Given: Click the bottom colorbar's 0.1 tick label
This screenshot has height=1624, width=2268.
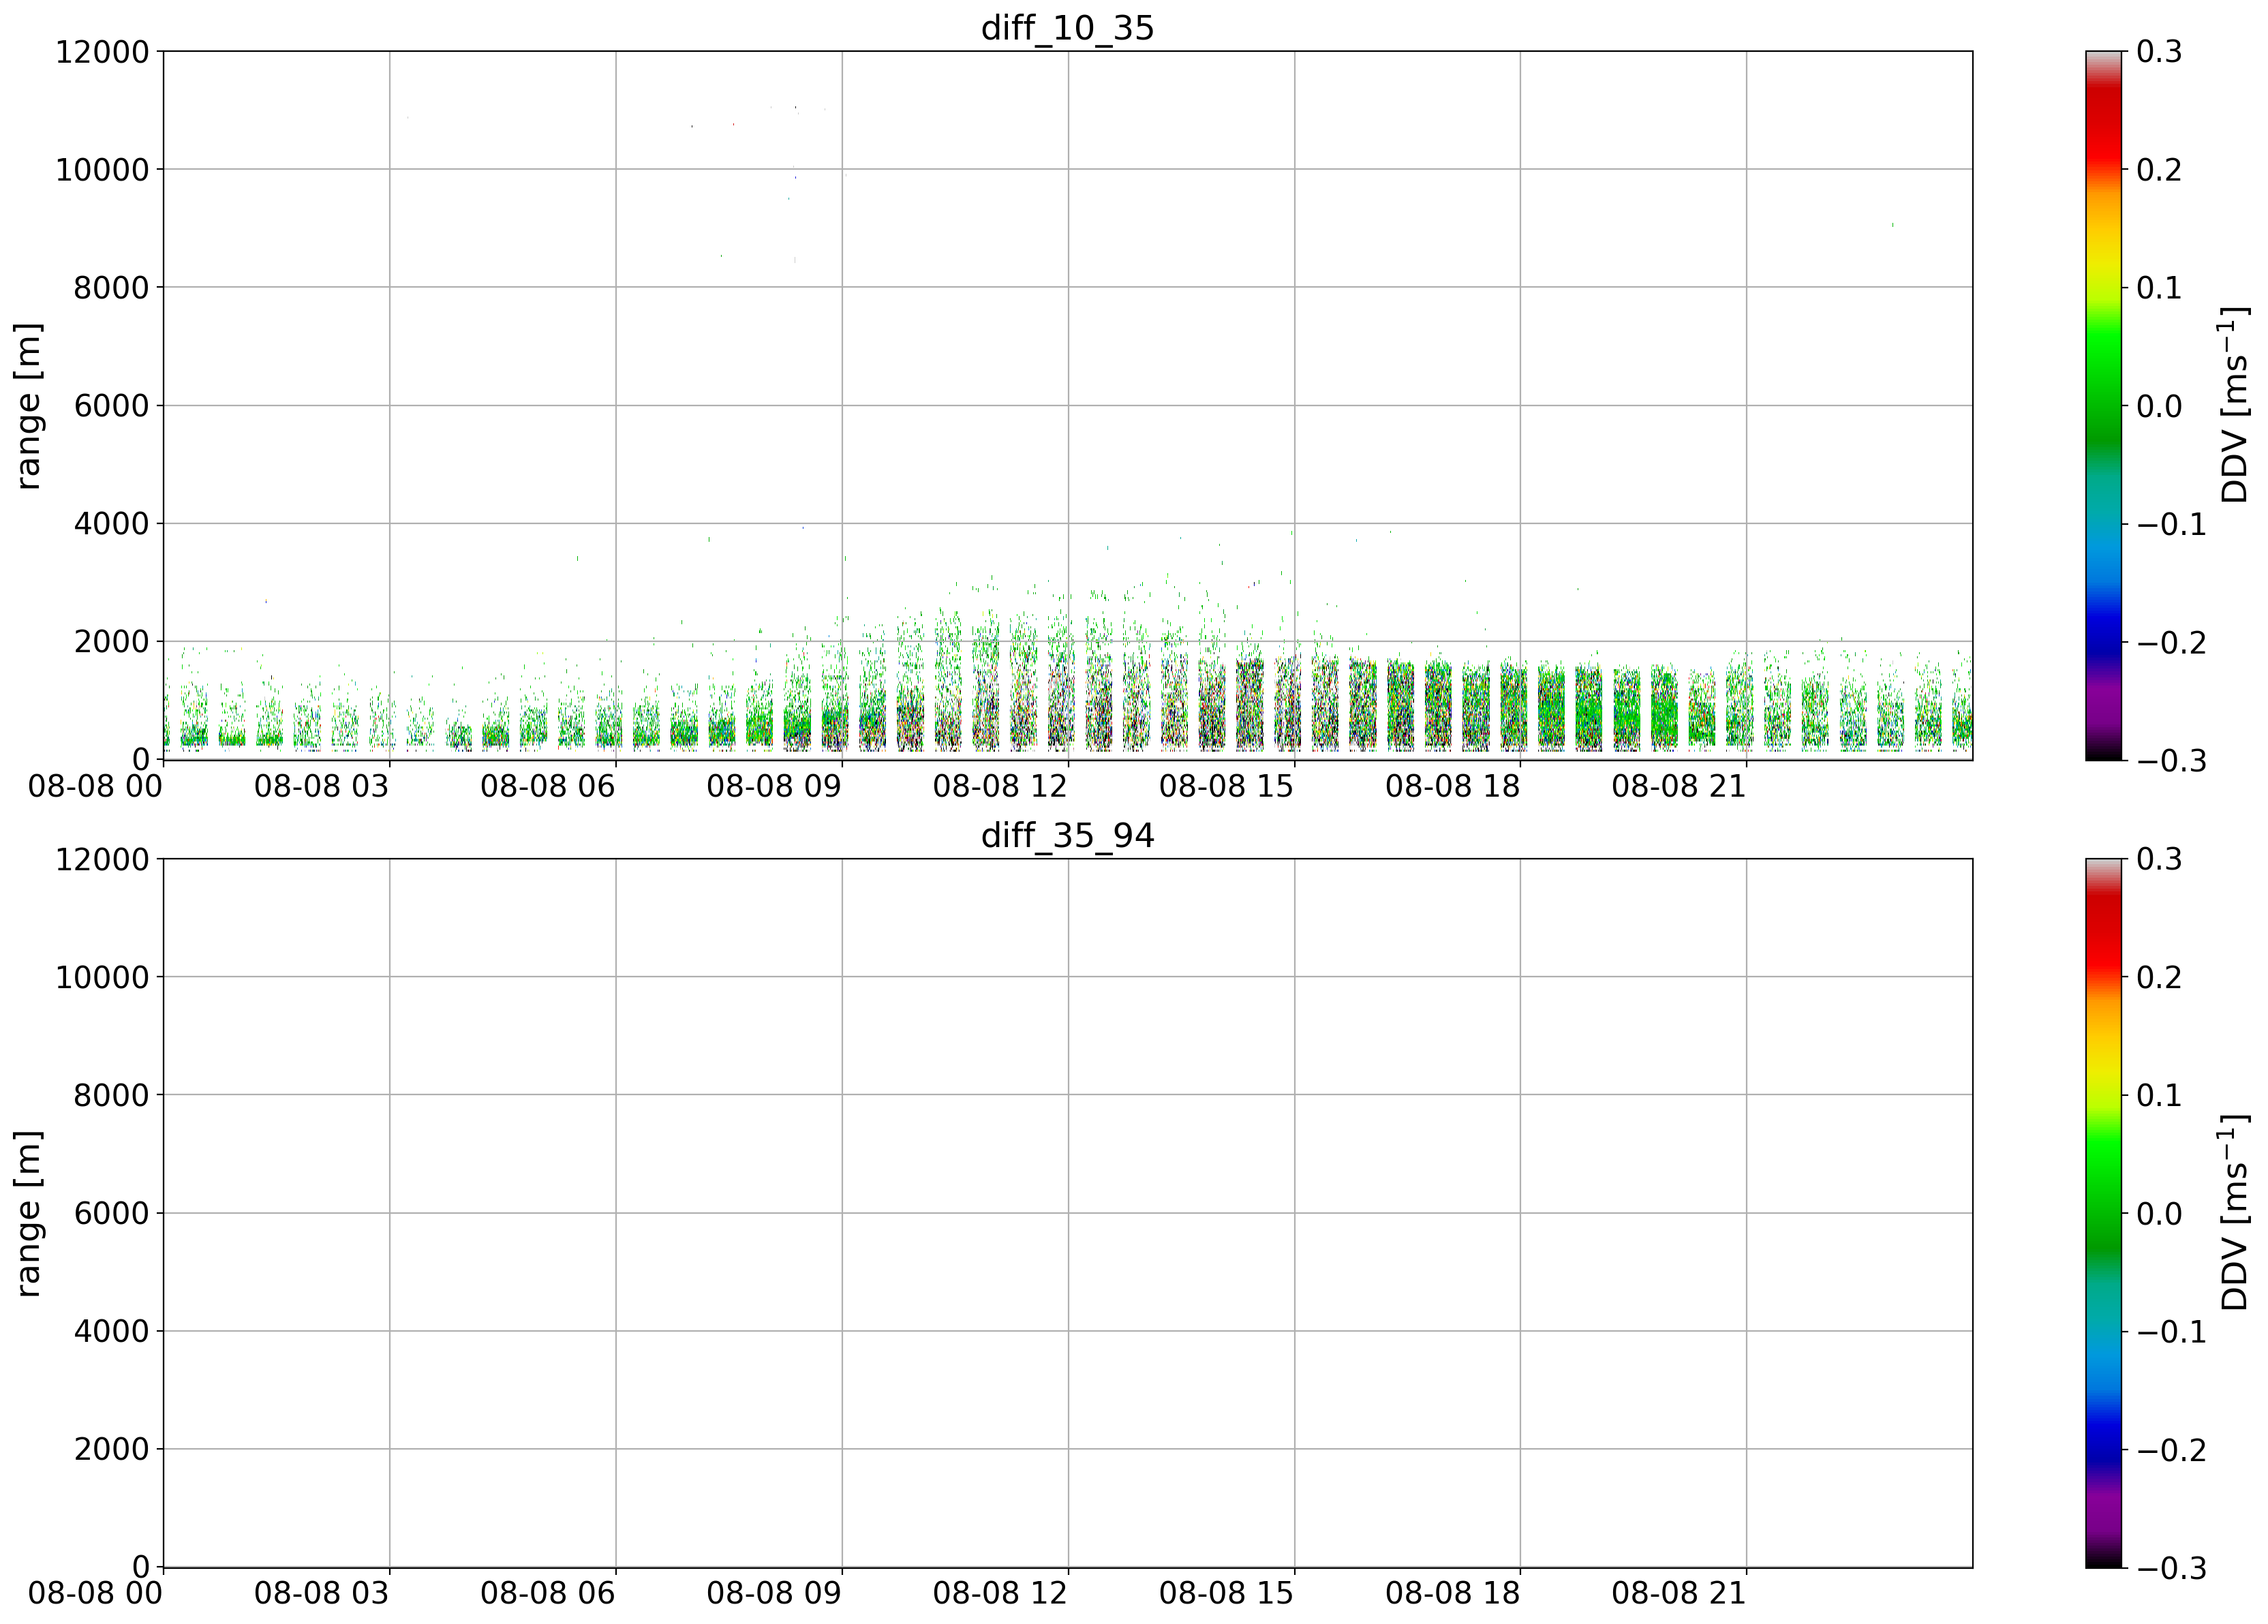Looking at the screenshot, I should click(2160, 1096).
